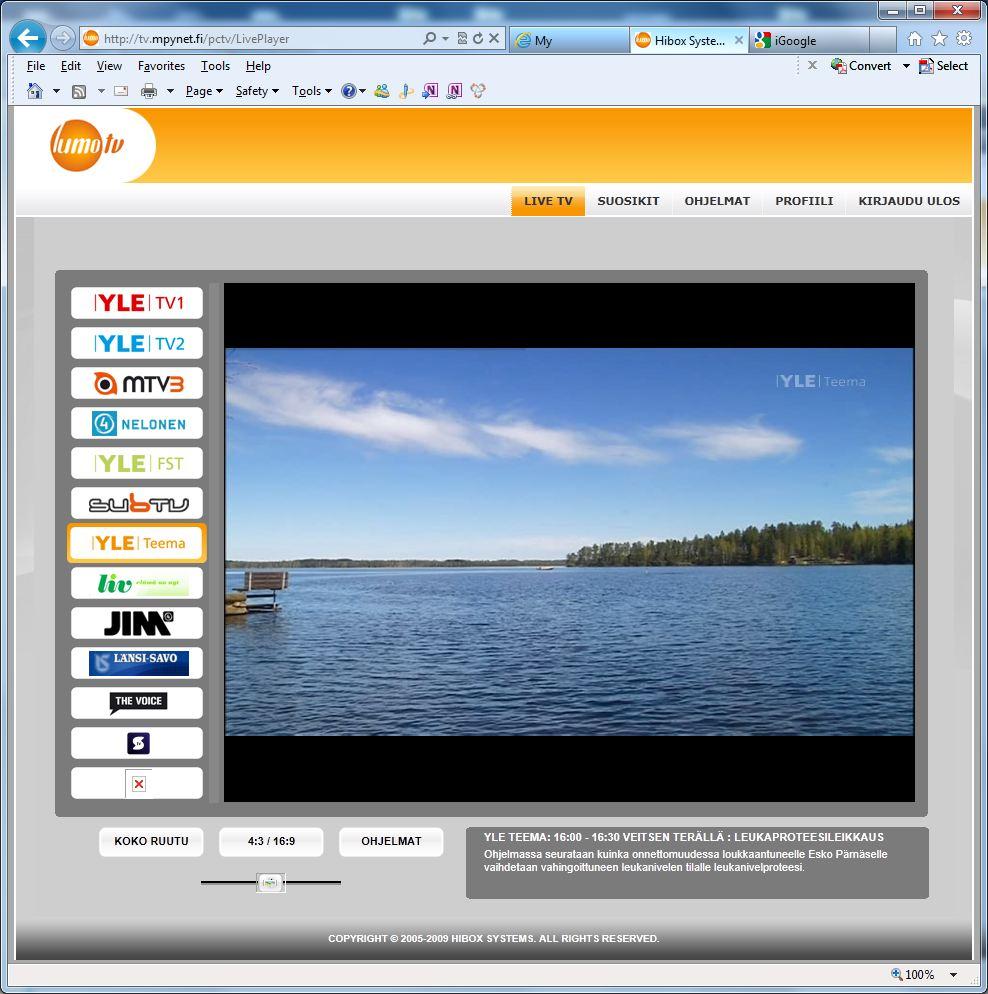This screenshot has width=988, height=994.
Task: Click the Home icon in the command bar
Action: [x=35, y=91]
